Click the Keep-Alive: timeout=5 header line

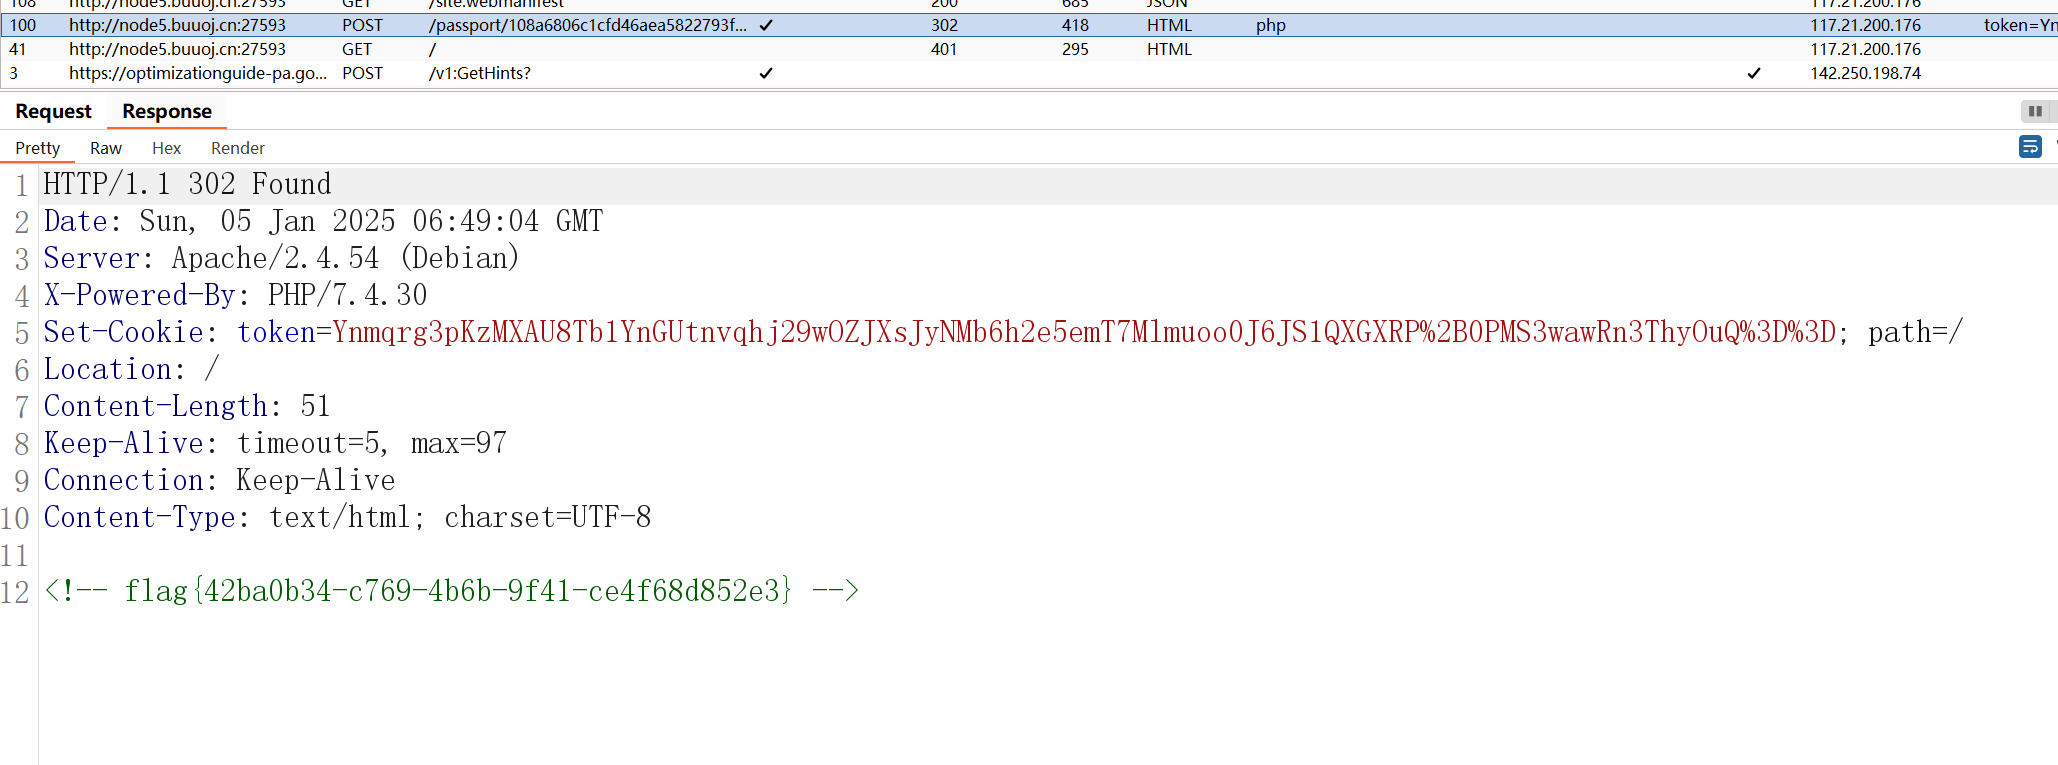275,443
